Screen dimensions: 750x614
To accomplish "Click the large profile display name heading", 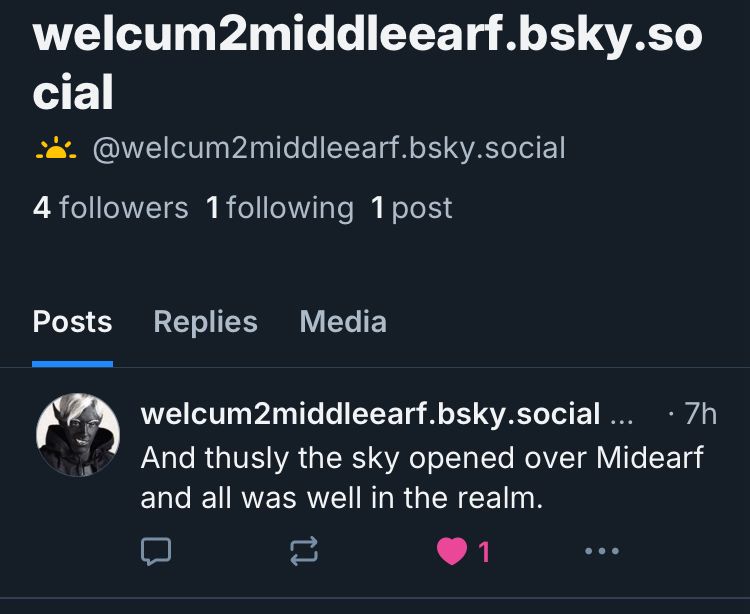I will pyautogui.click(x=367, y=64).
